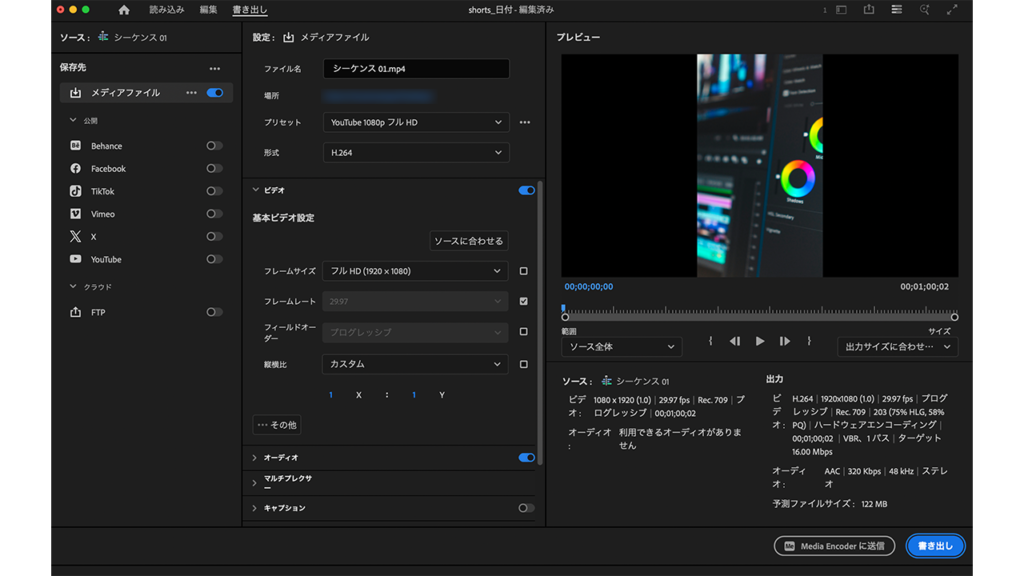Click the ソースに合わせる button
Viewport: 1024px width, 576px height.
tap(469, 241)
